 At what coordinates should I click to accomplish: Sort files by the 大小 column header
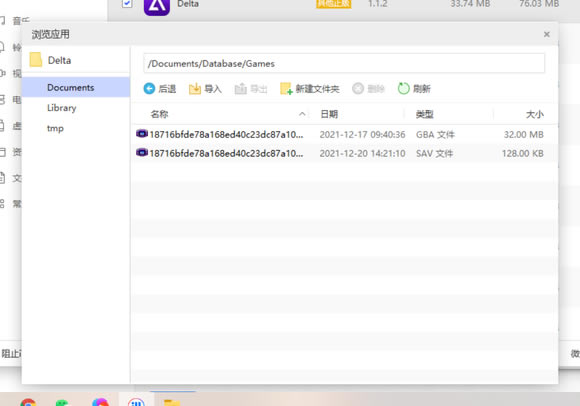tap(535, 114)
